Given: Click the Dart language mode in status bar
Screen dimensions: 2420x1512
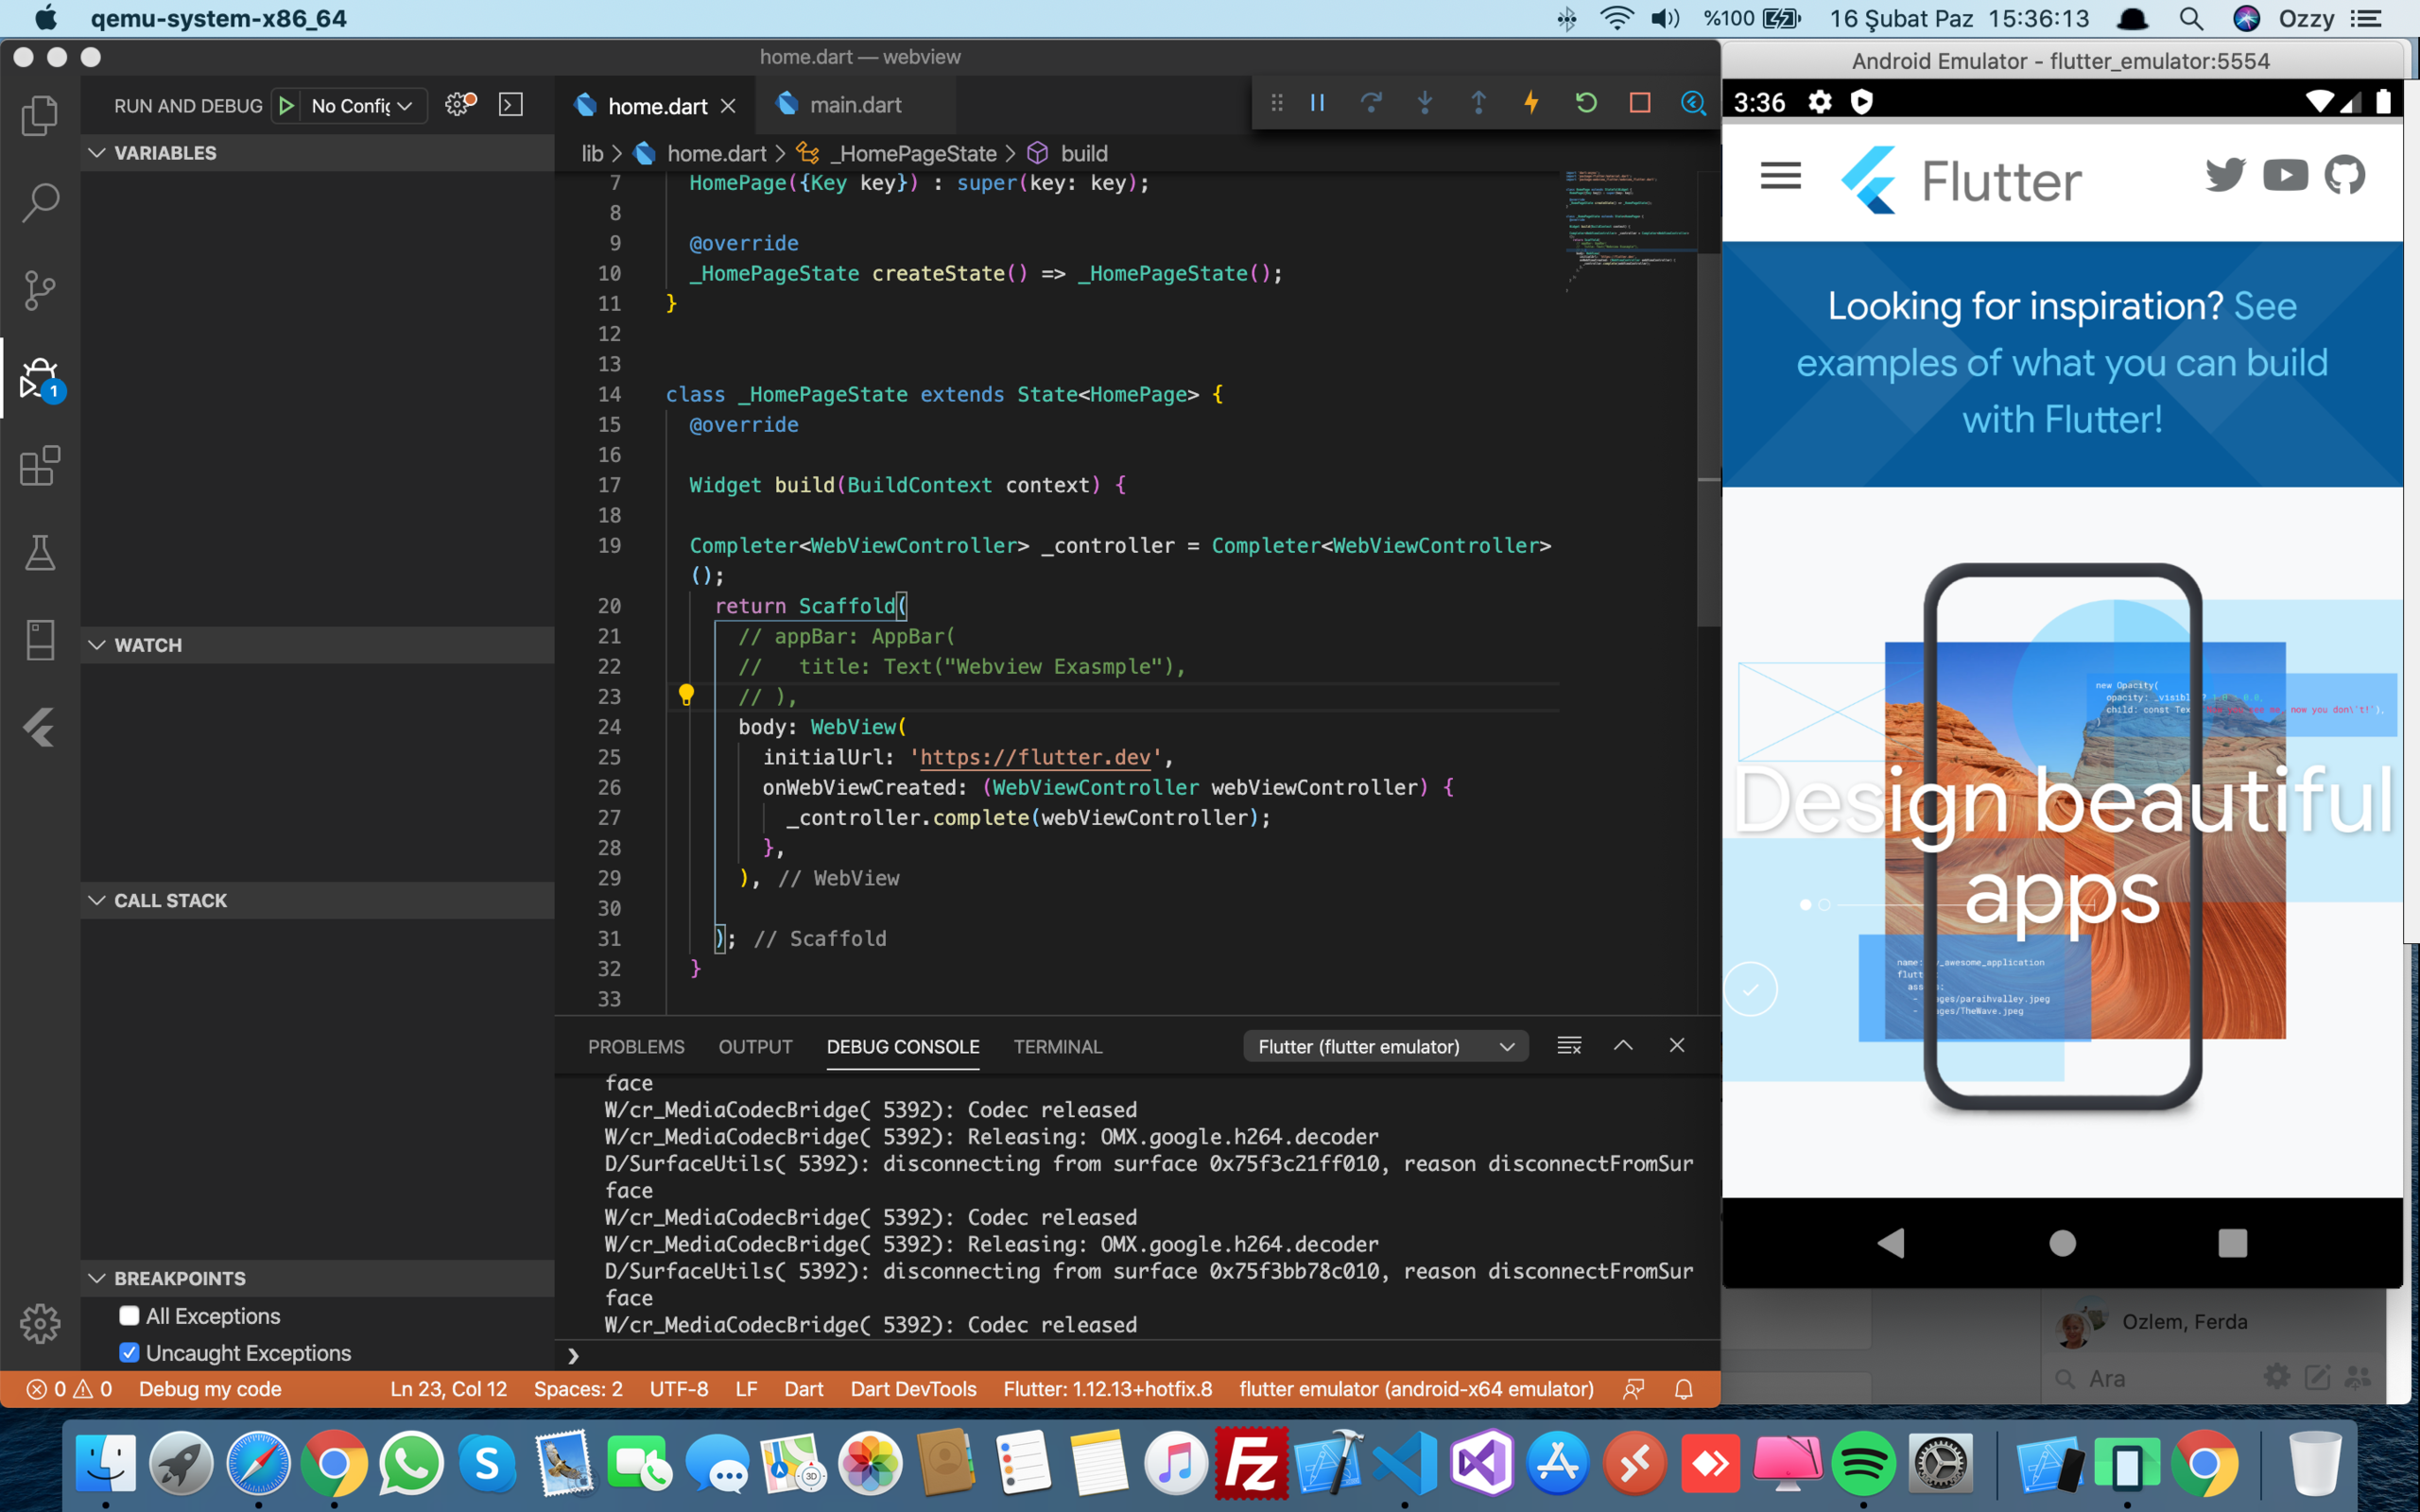Looking at the screenshot, I should point(804,1389).
